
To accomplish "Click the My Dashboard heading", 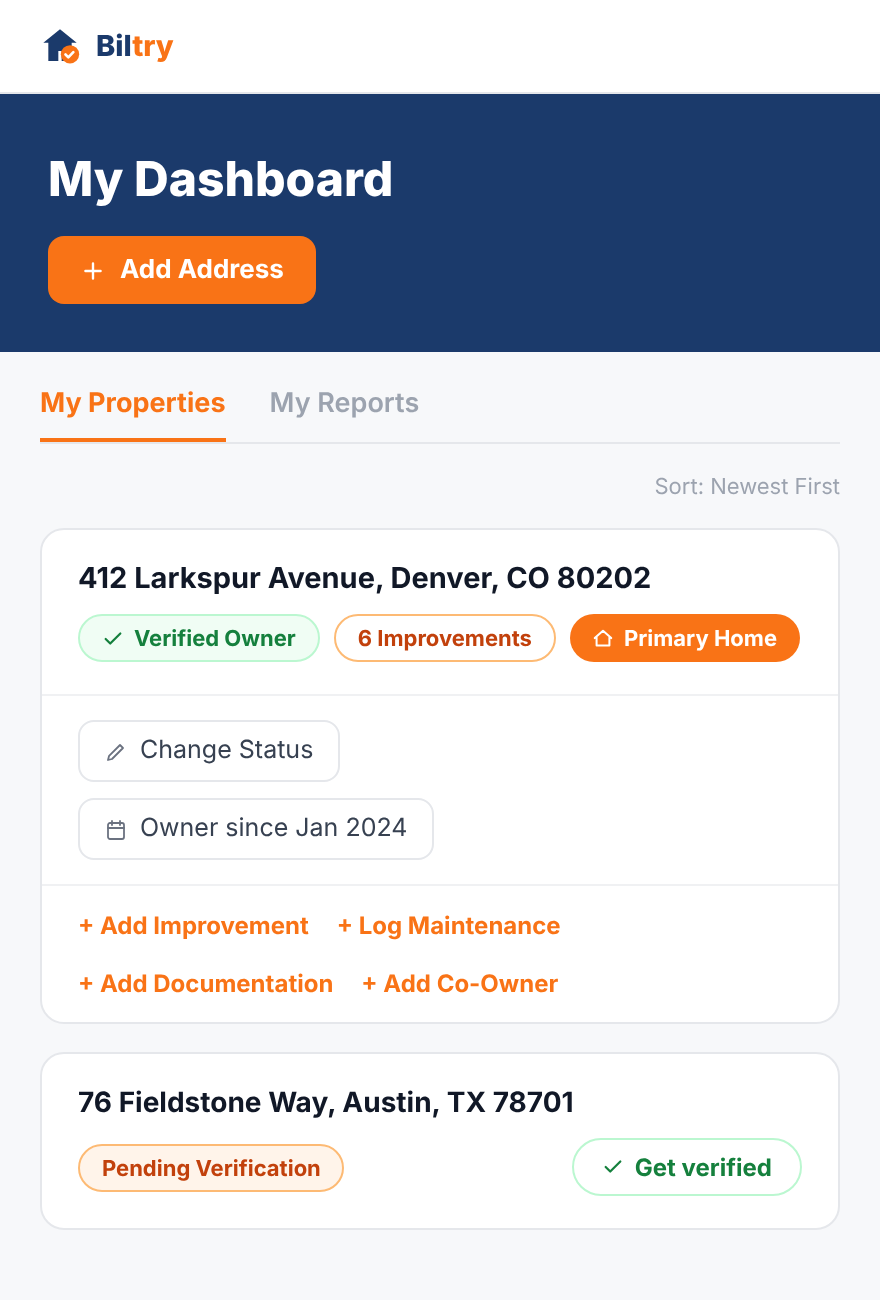I will (220, 180).
